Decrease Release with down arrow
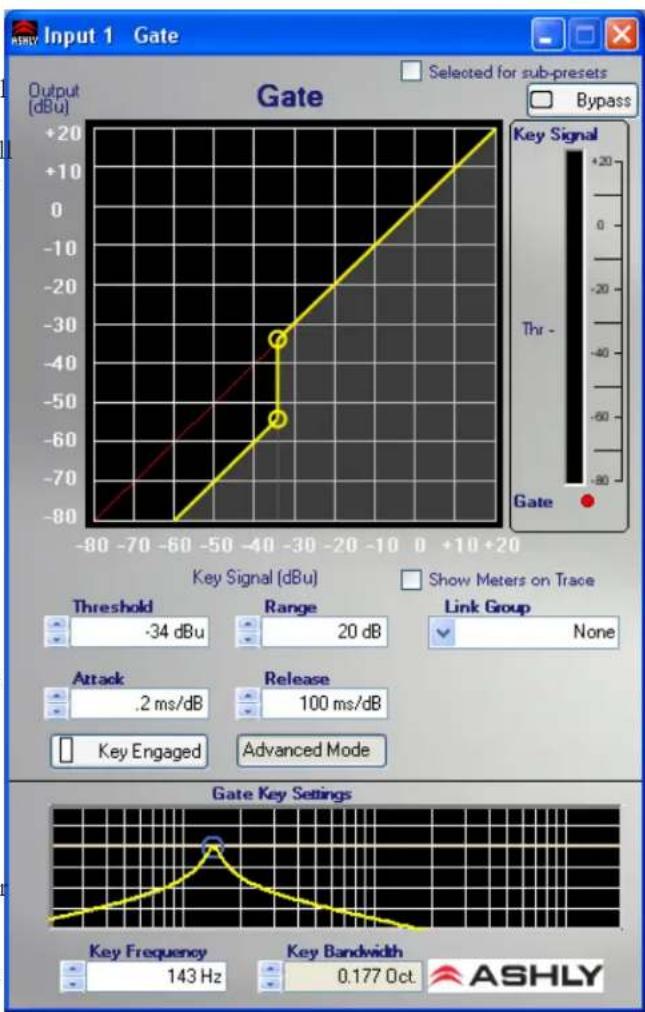645x1012 pixels. [248, 711]
